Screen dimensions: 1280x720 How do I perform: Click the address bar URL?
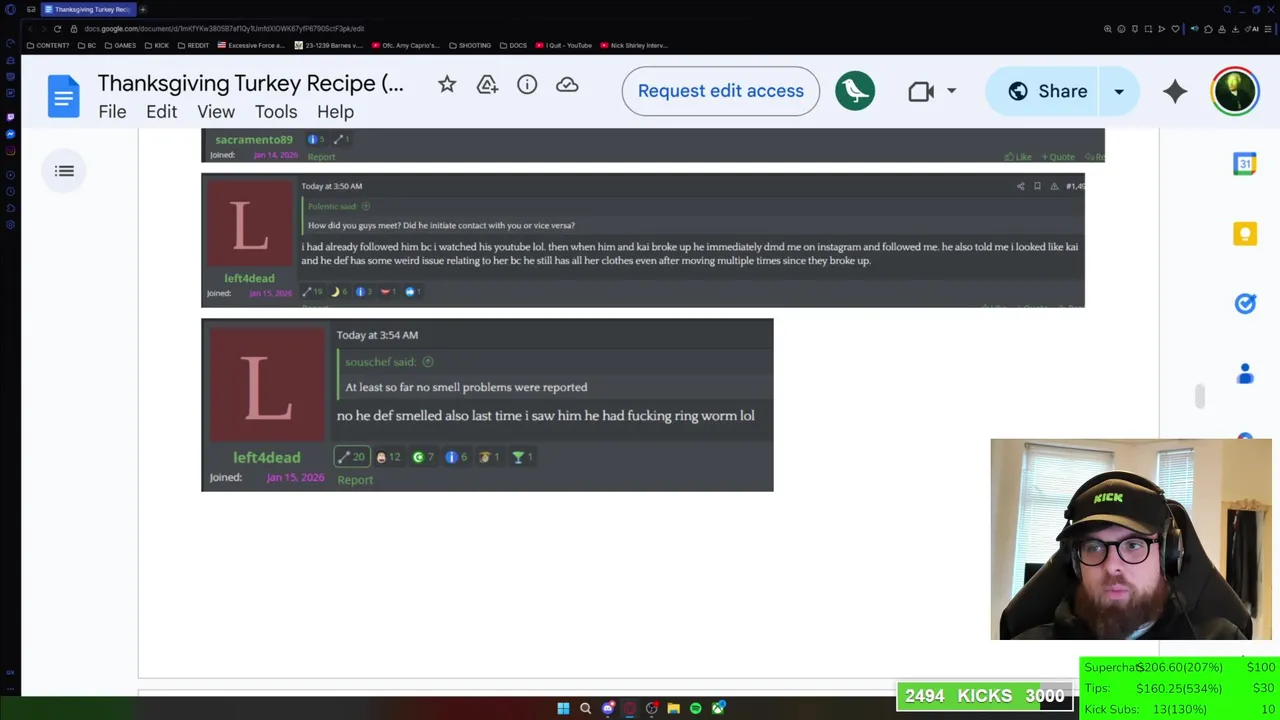(x=224, y=29)
